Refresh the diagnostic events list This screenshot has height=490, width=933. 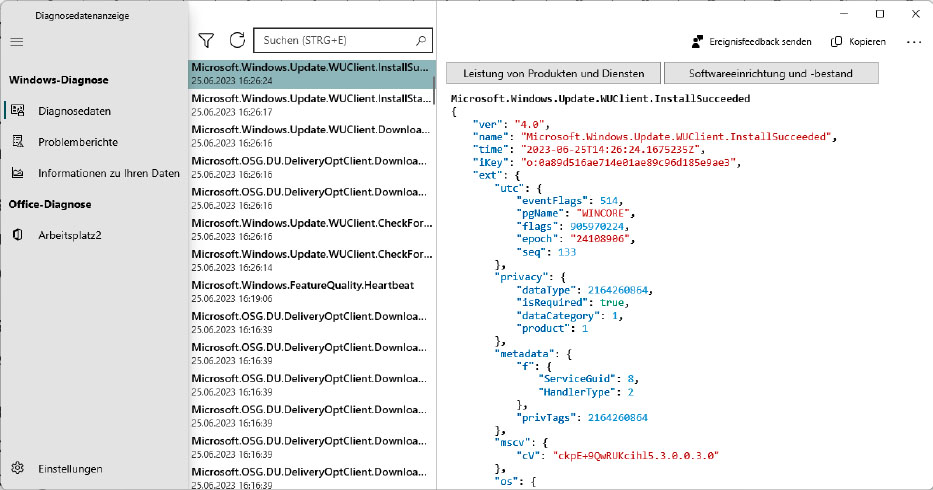(x=237, y=40)
